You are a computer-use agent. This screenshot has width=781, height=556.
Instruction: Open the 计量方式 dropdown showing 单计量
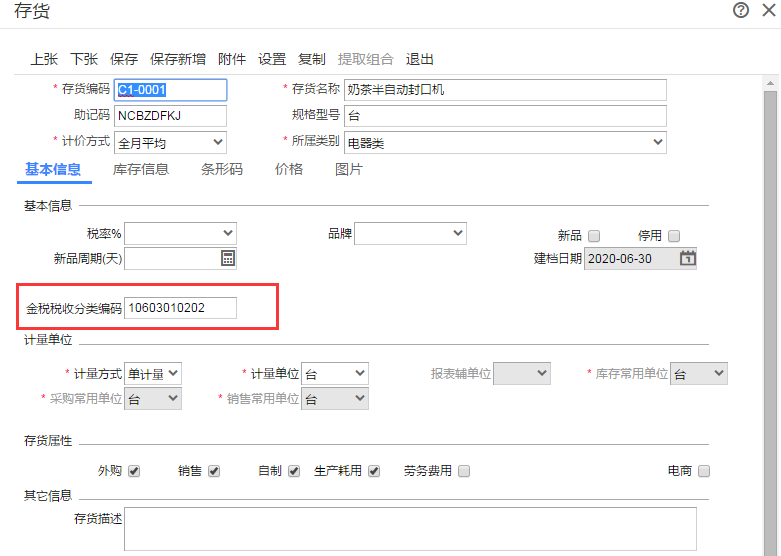point(153,373)
